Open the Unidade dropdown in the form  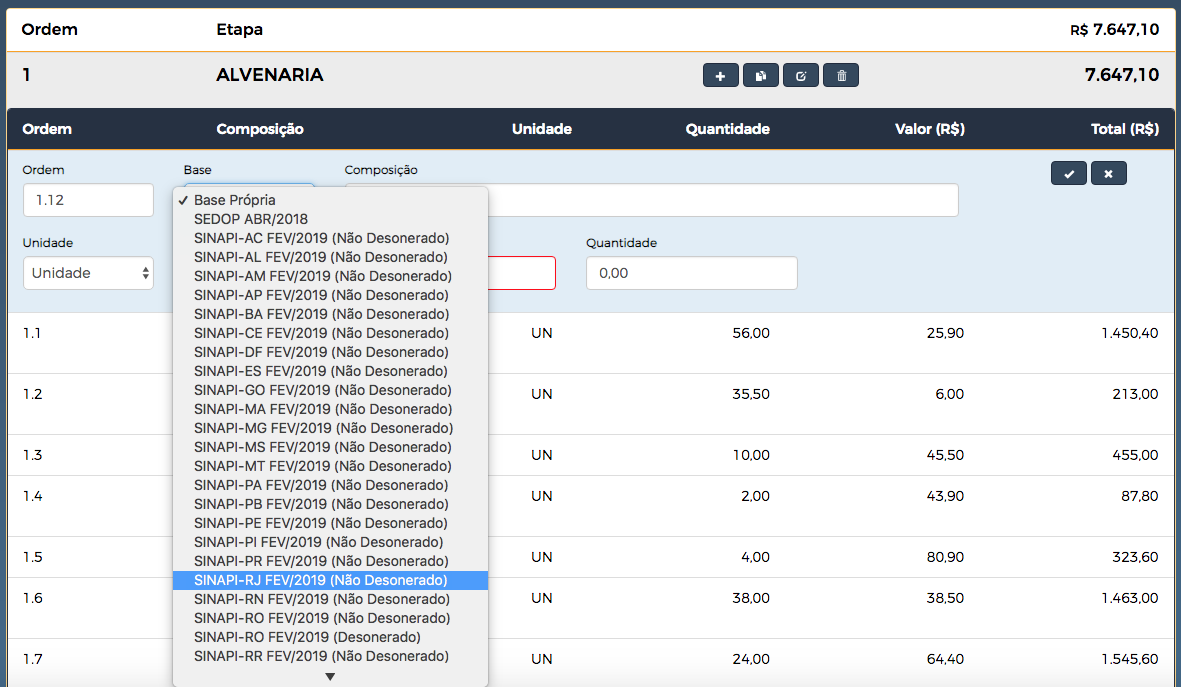(88, 273)
